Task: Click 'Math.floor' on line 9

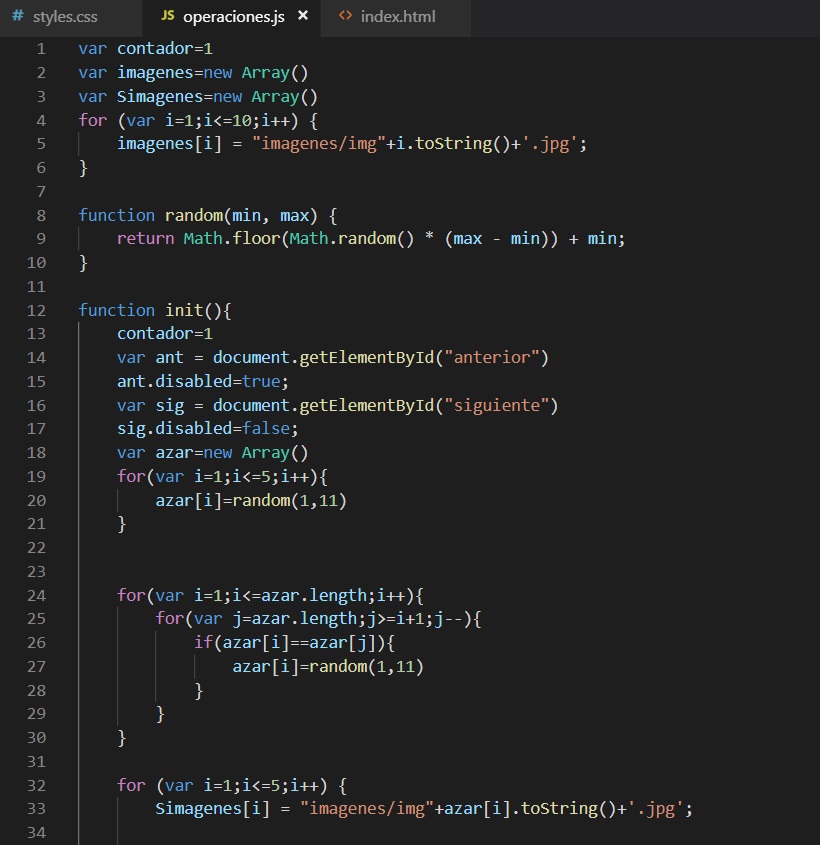Action: [232, 238]
